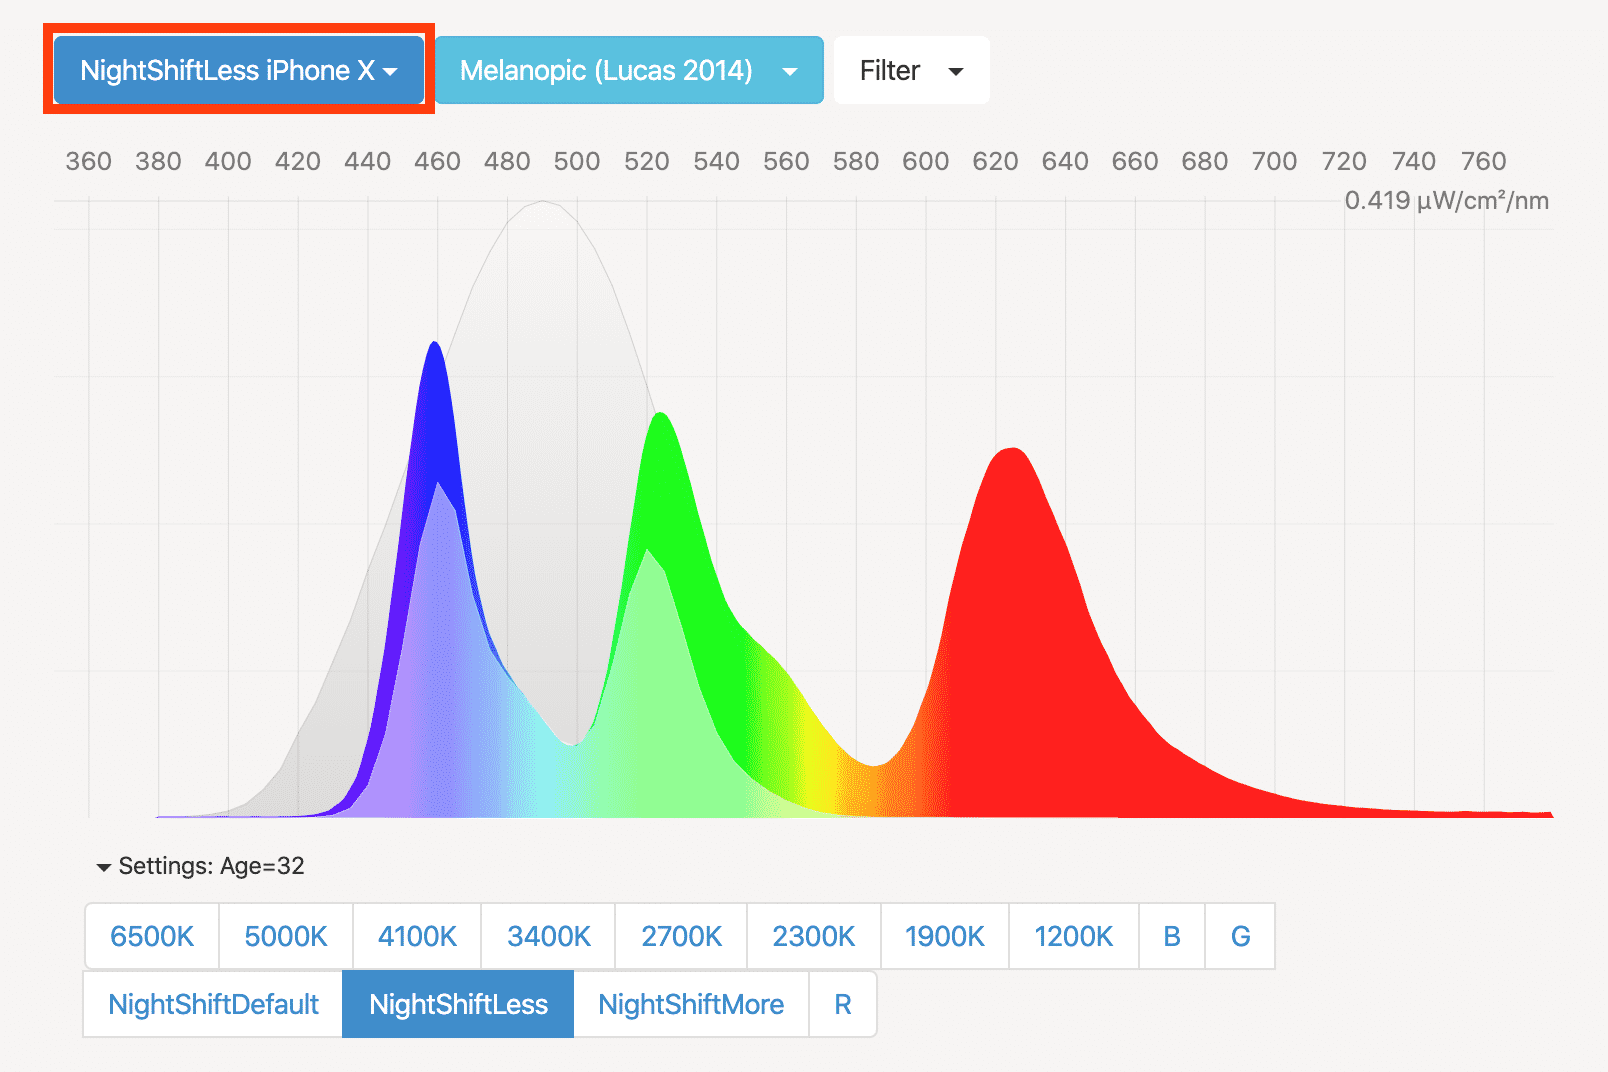The height and width of the screenshot is (1072, 1608).
Task: Switch to NightShiftMore preset
Action: click(691, 1004)
